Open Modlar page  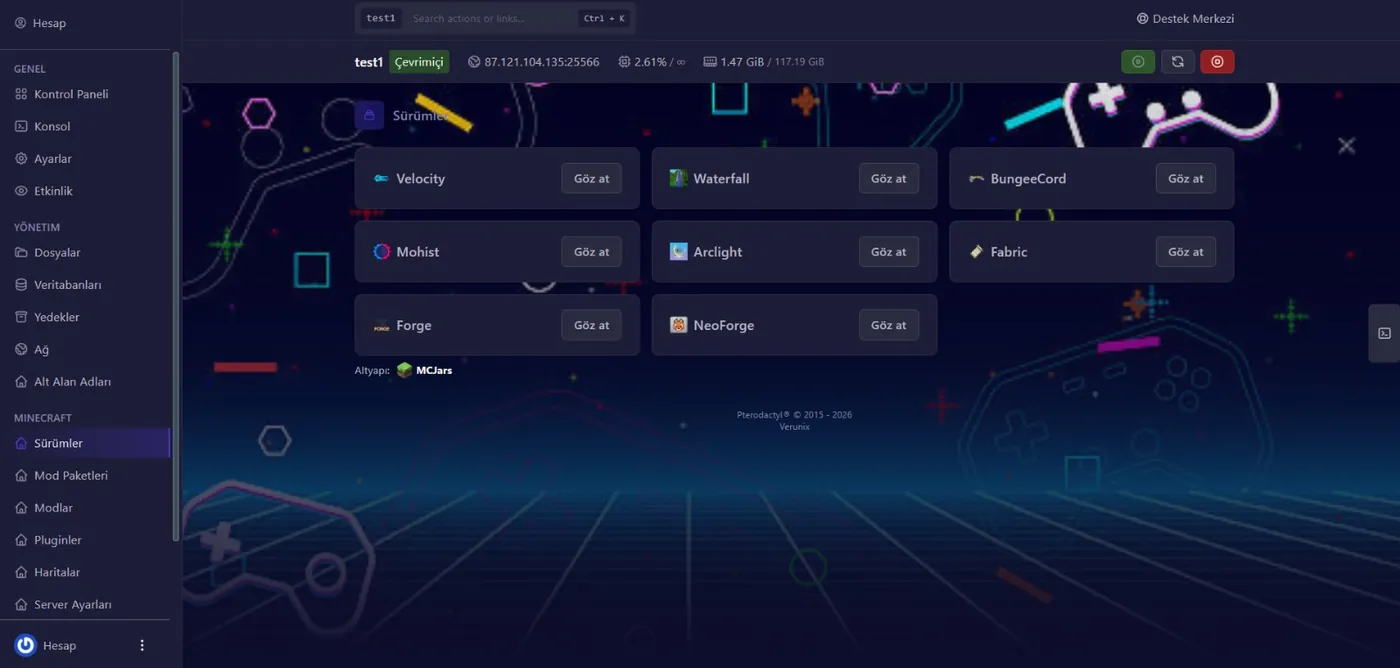click(85, 507)
